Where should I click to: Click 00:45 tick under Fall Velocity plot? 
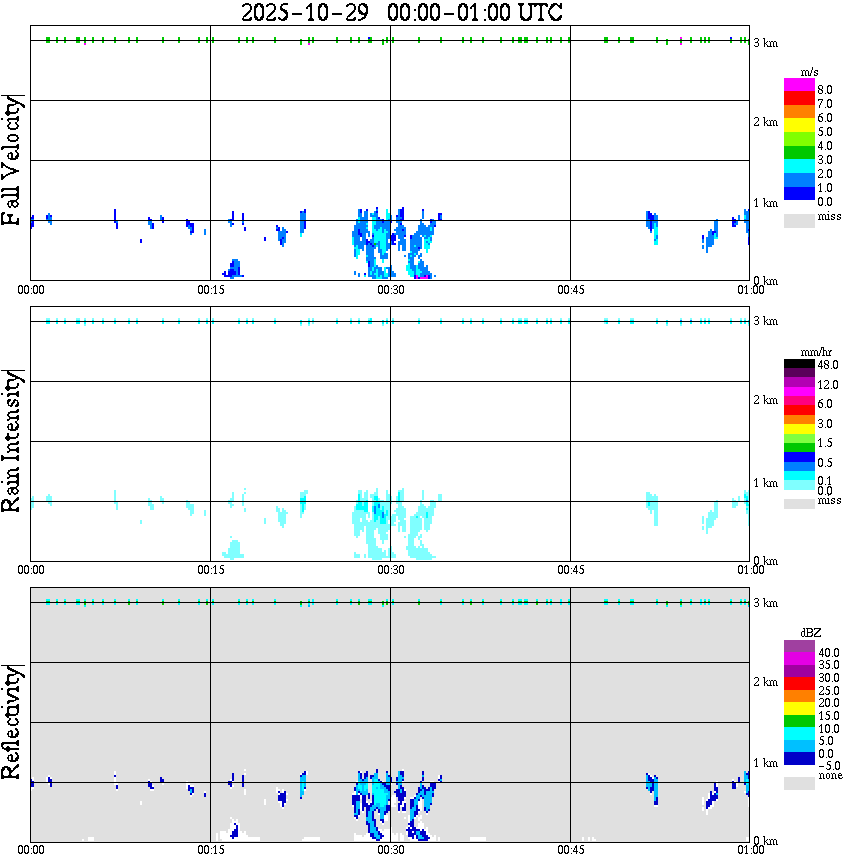571,290
